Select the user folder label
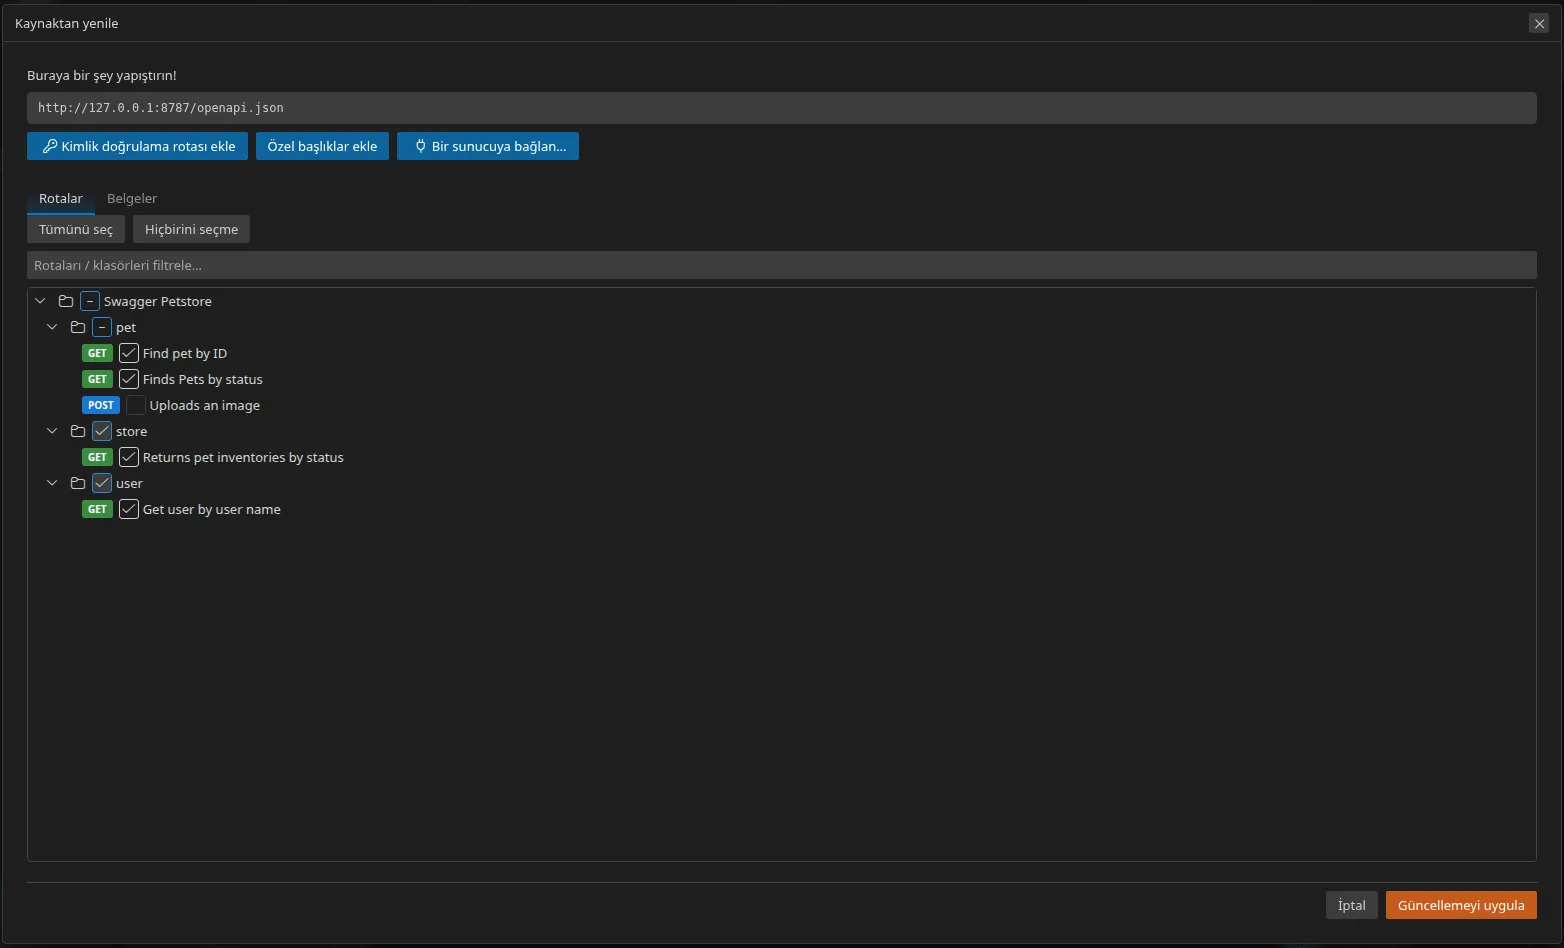Image resolution: width=1564 pixels, height=948 pixels. (130, 483)
